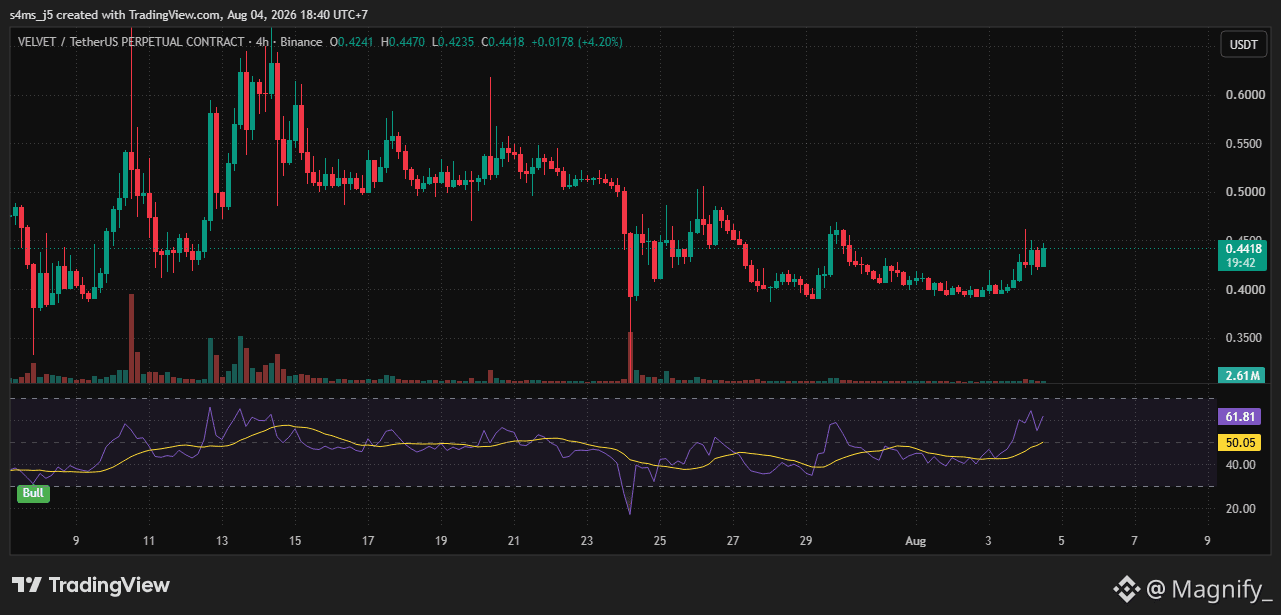Screen dimensions: 1281x615
Task: Click date 3 on the time axis
Action: 989,541
